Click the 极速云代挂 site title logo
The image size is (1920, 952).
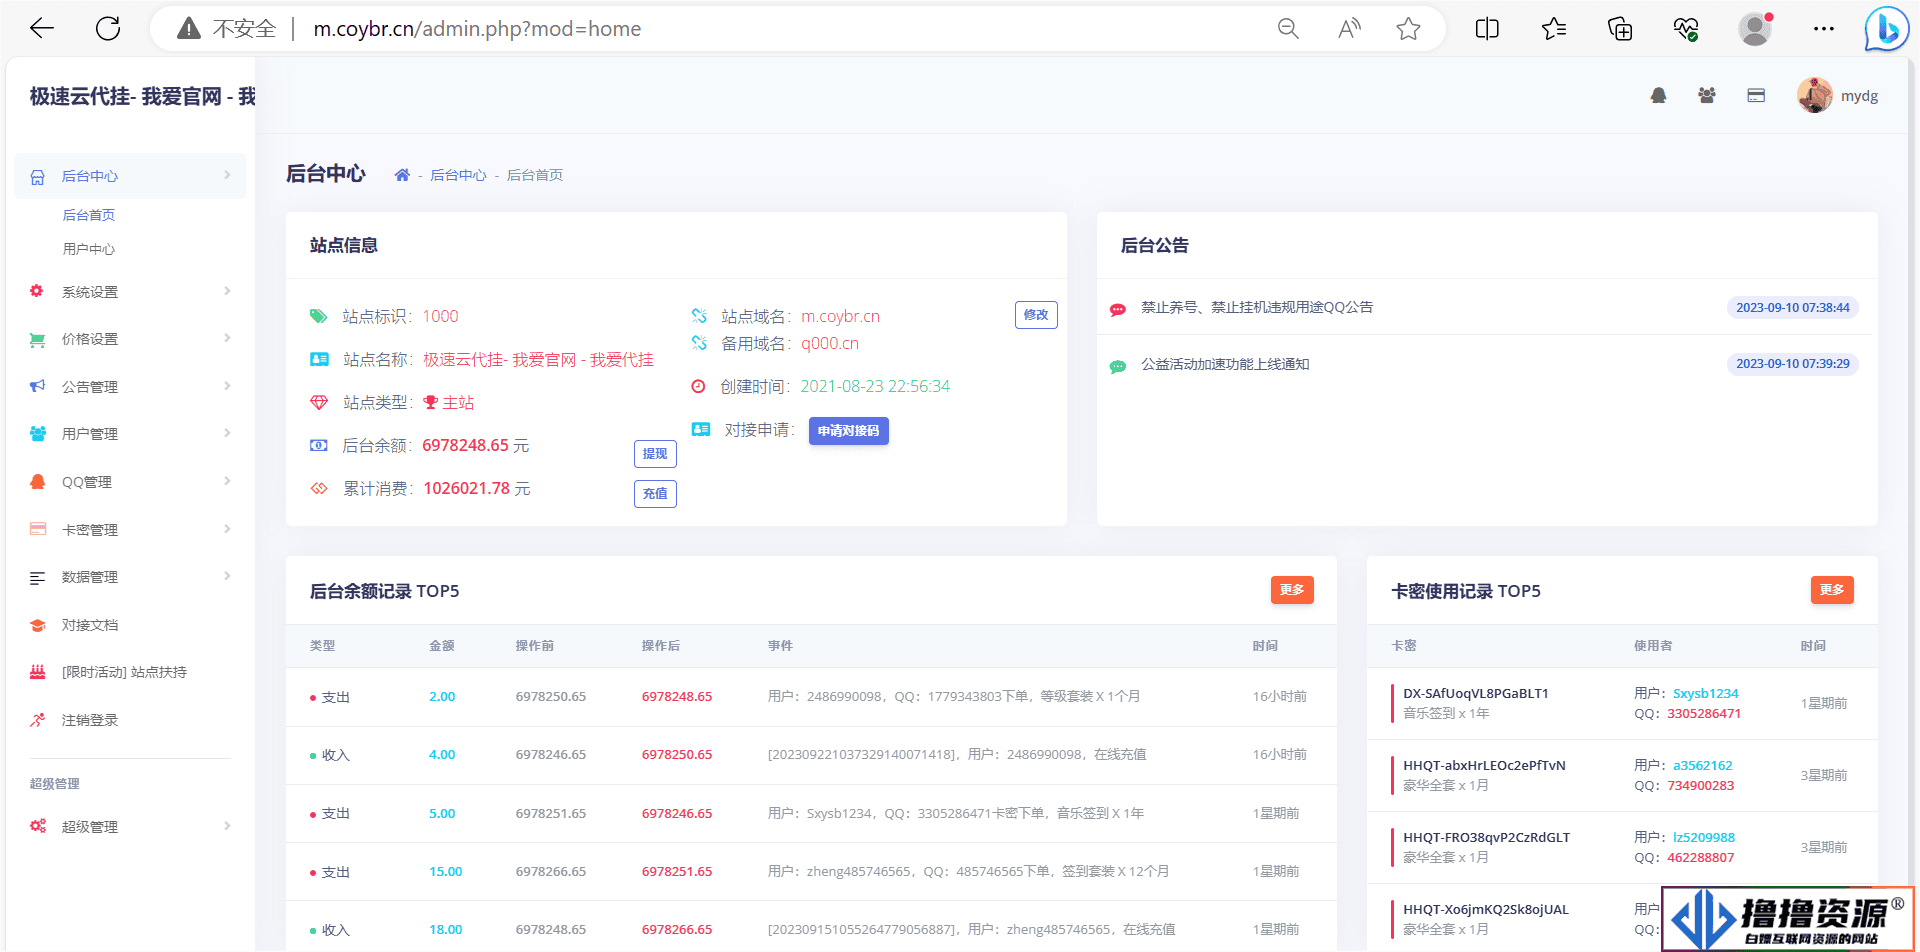[142, 96]
